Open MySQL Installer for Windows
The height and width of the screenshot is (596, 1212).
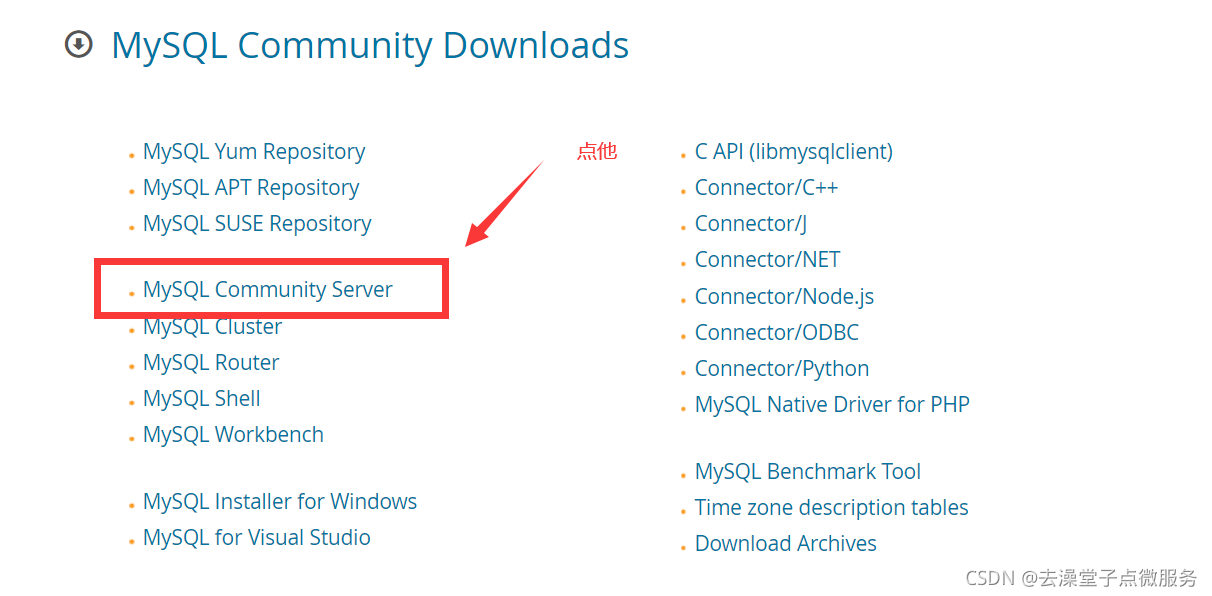[280, 502]
